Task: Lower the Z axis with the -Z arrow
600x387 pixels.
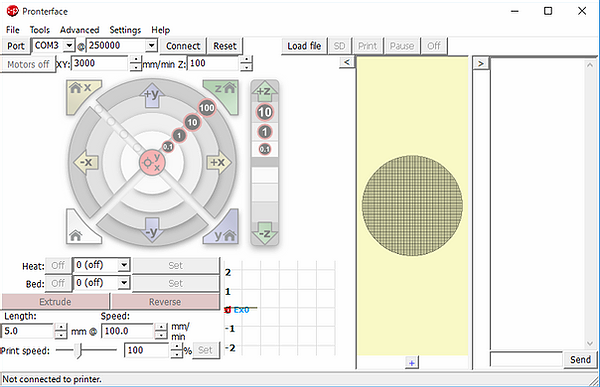Action: pos(264,233)
